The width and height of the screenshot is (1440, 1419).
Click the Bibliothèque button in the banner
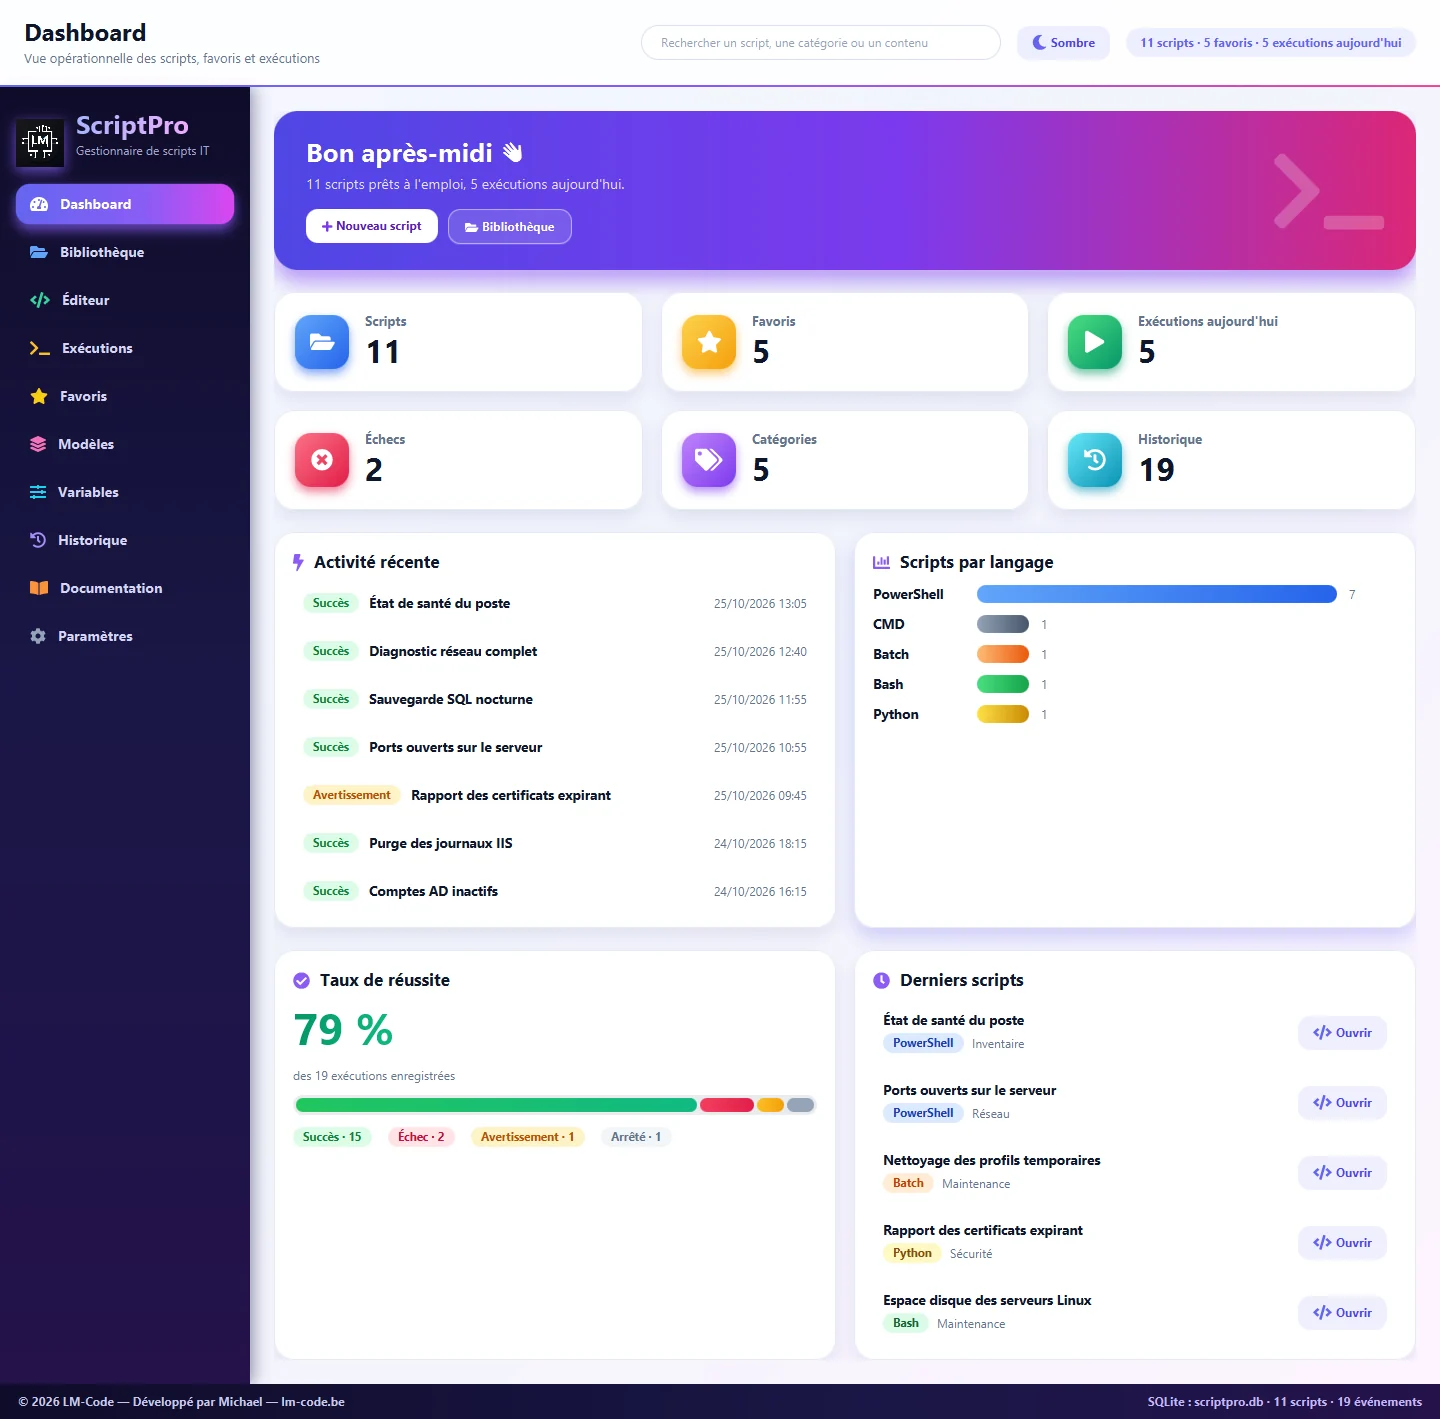[x=510, y=226]
